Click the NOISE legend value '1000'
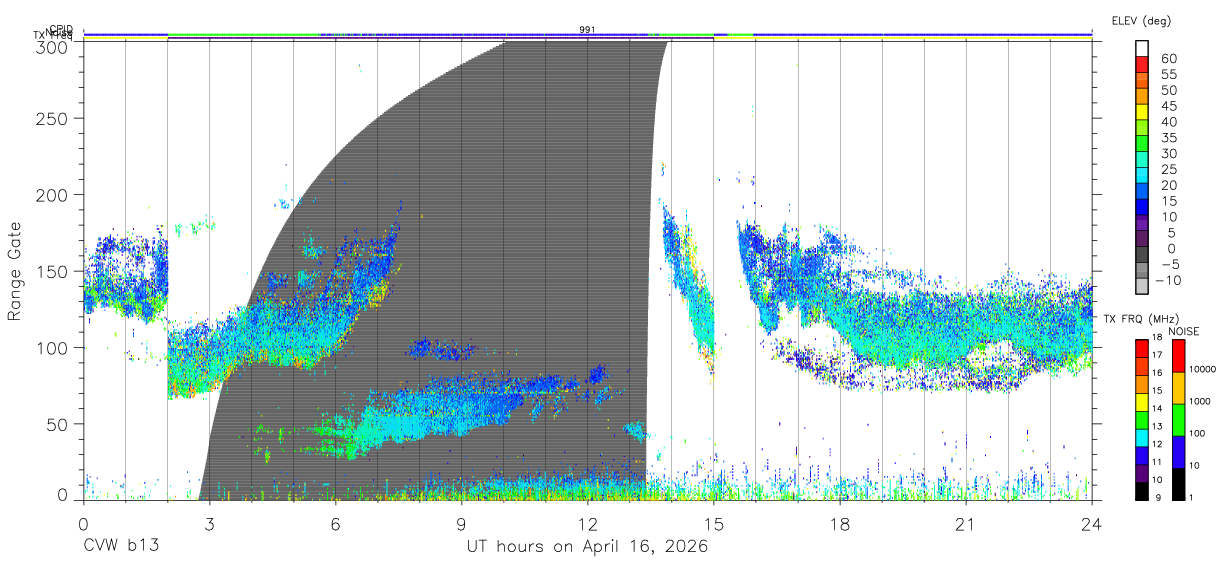Viewport: 1228px width, 567px height. [x=1200, y=401]
